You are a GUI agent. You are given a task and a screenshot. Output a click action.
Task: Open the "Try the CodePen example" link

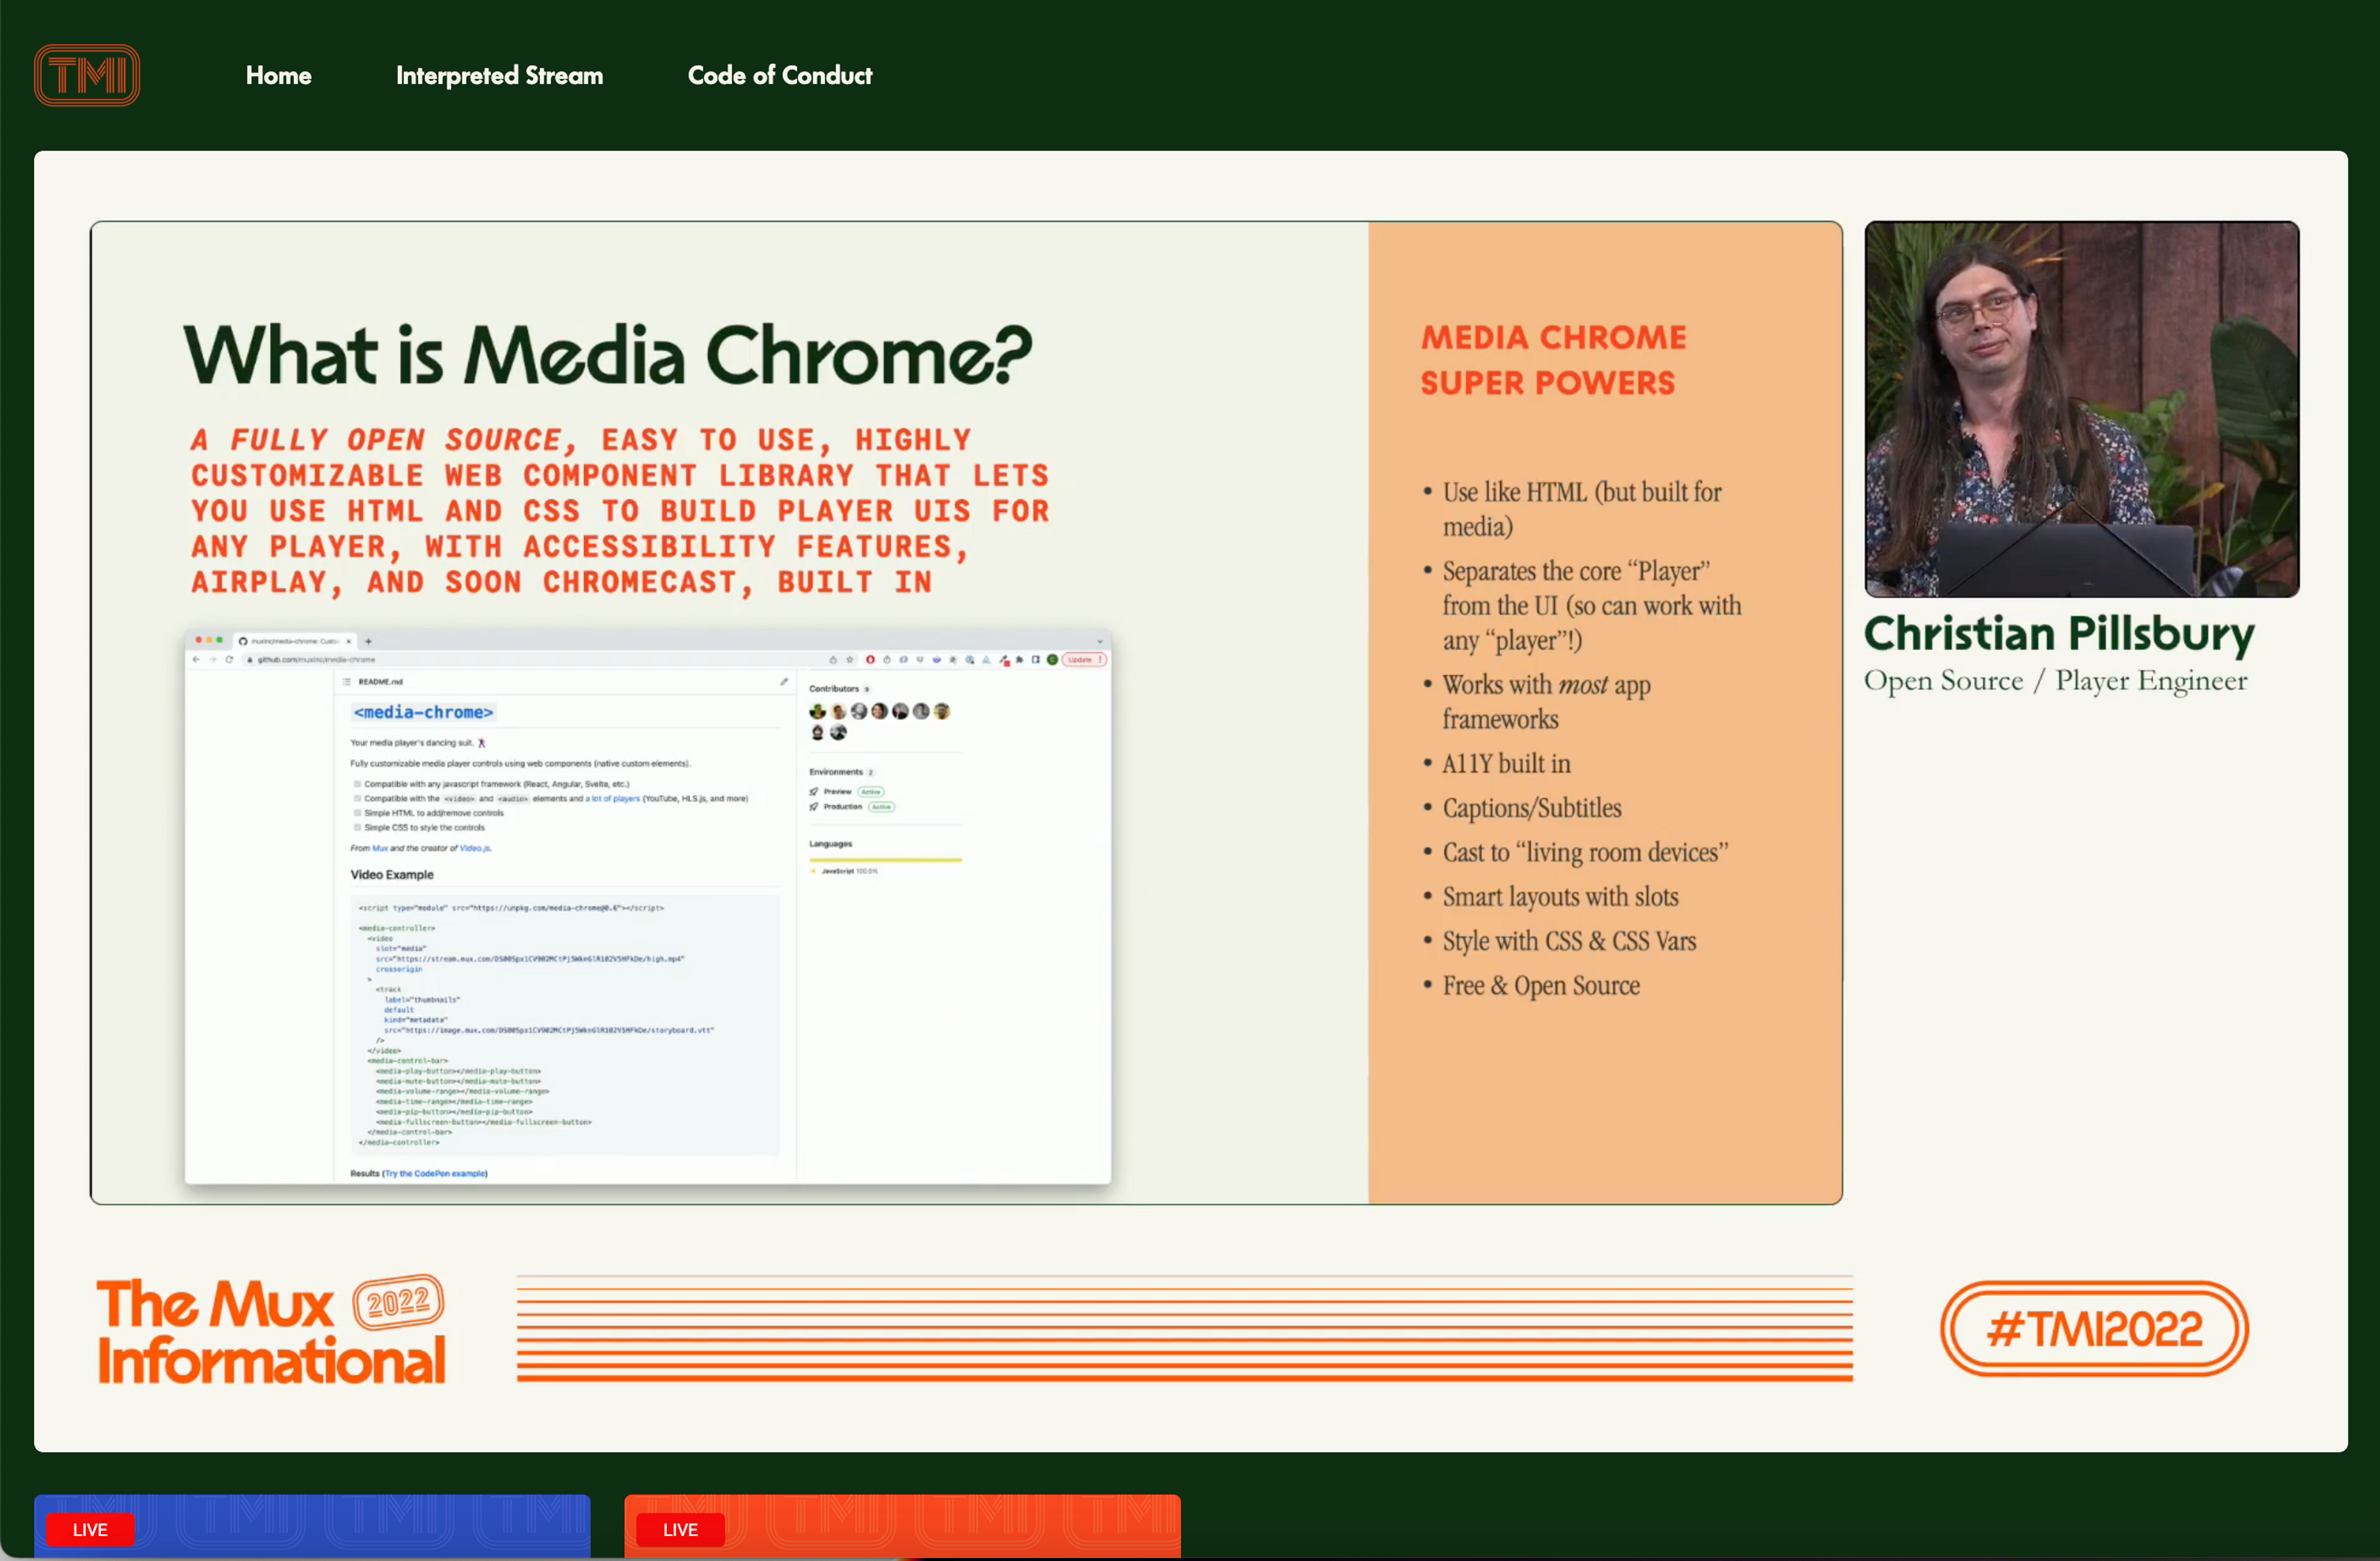click(435, 1174)
